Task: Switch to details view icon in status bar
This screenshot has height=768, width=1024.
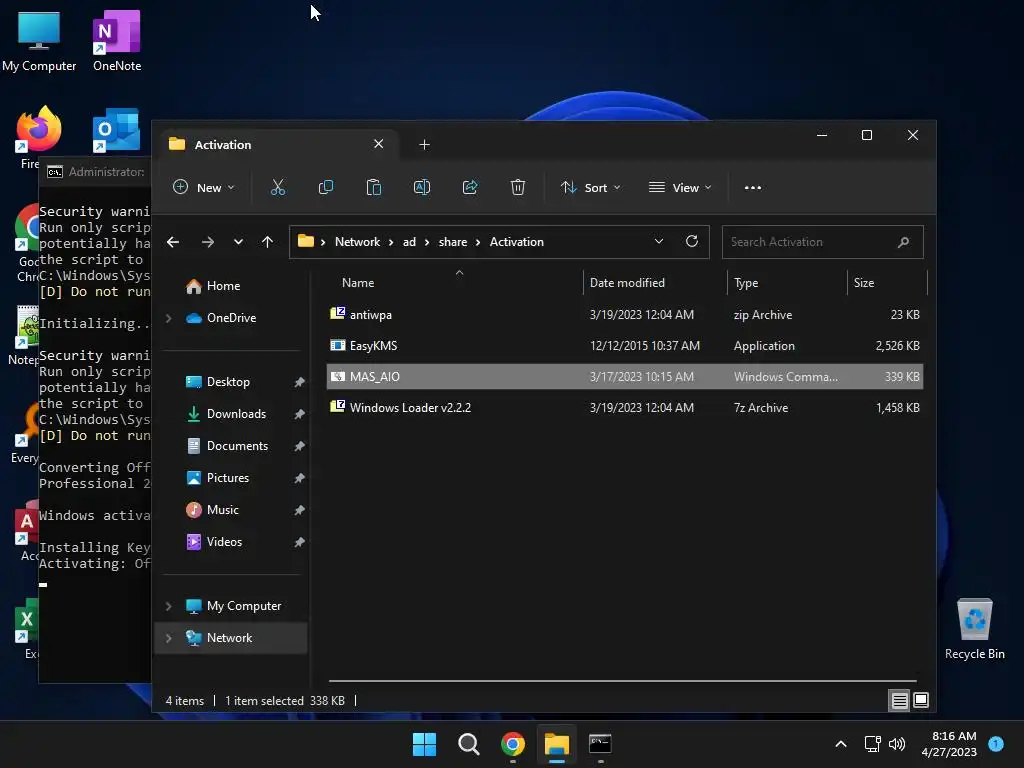Action: click(x=899, y=701)
